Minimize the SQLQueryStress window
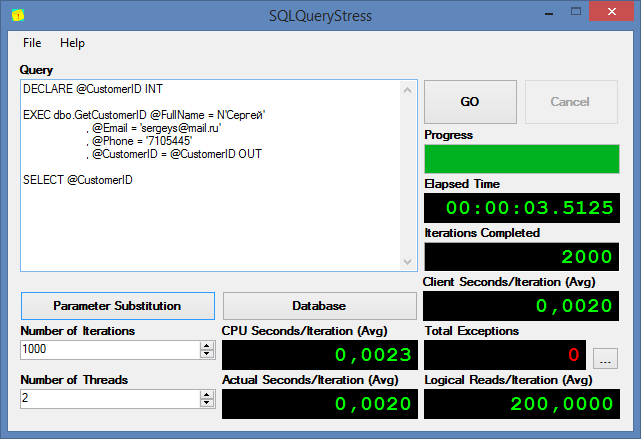Viewport: 641px width, 439px height. click(549, 12)
